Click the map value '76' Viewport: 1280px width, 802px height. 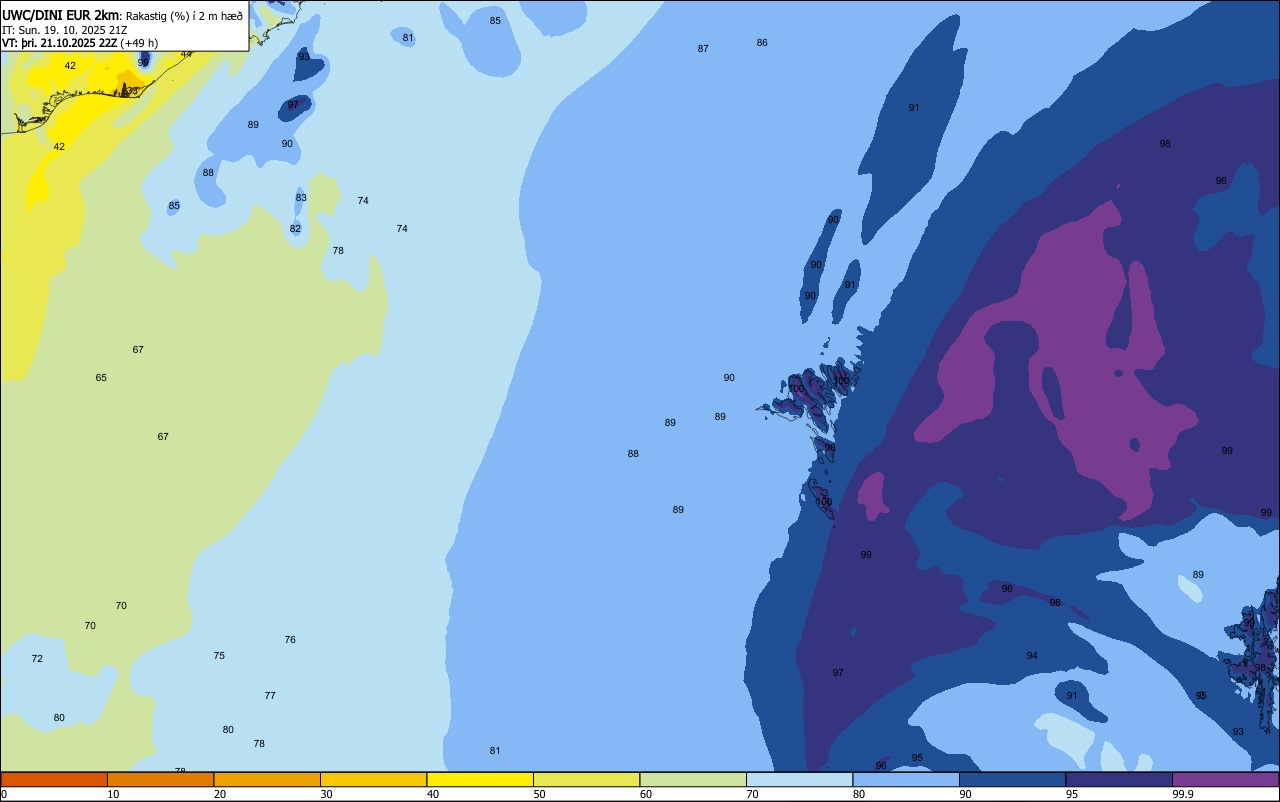coord(290,640)
